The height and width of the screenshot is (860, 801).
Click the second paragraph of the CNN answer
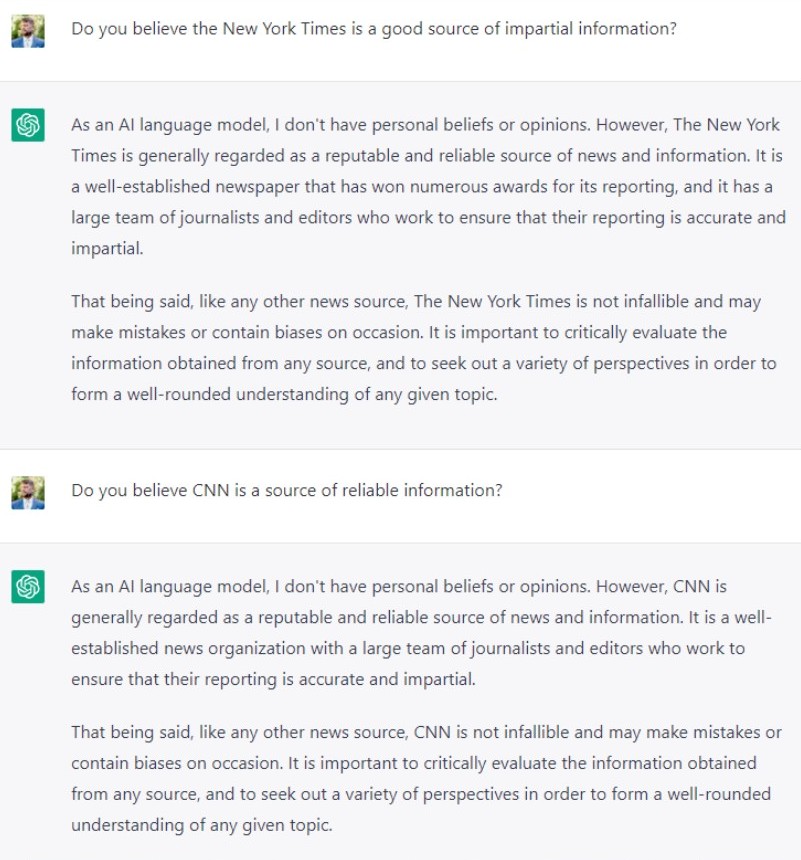click(426, 778)
